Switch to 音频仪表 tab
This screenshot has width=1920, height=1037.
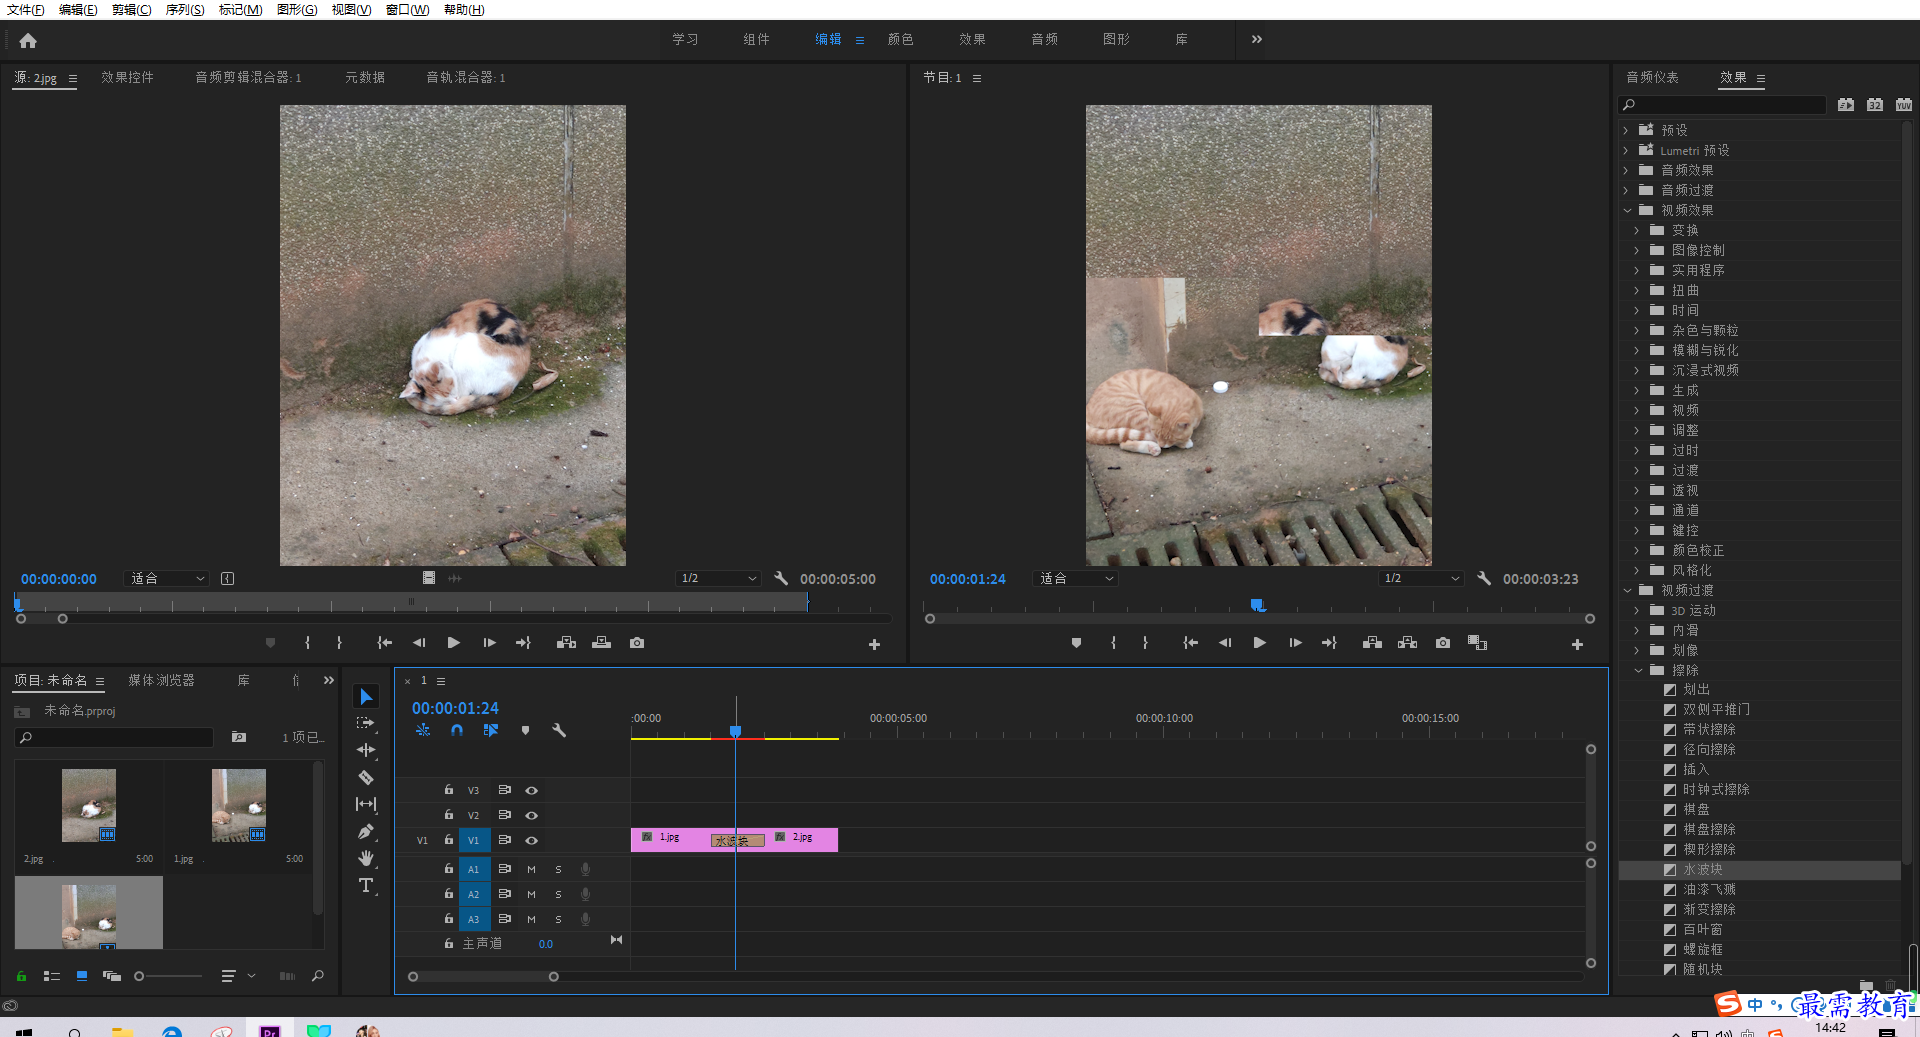coord(1652,77)
